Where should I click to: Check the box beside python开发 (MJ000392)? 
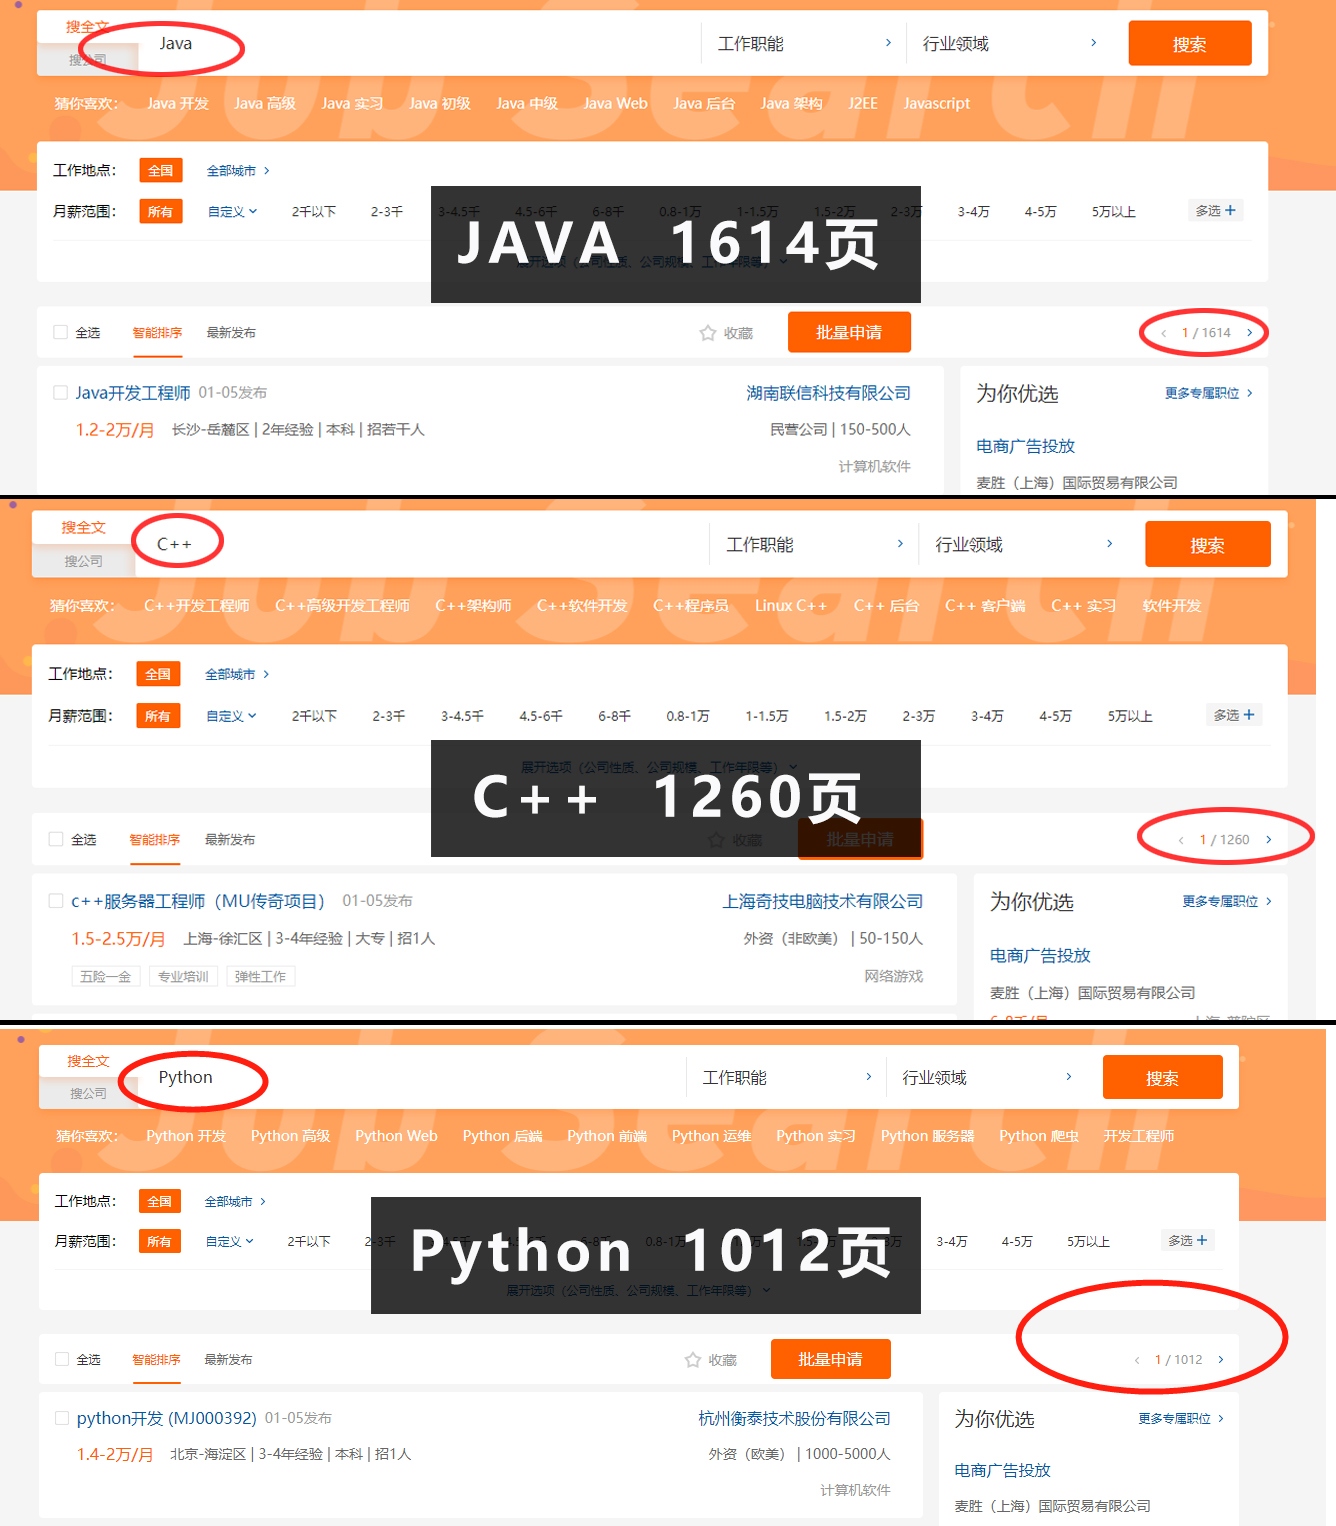tap(62, 1418)
